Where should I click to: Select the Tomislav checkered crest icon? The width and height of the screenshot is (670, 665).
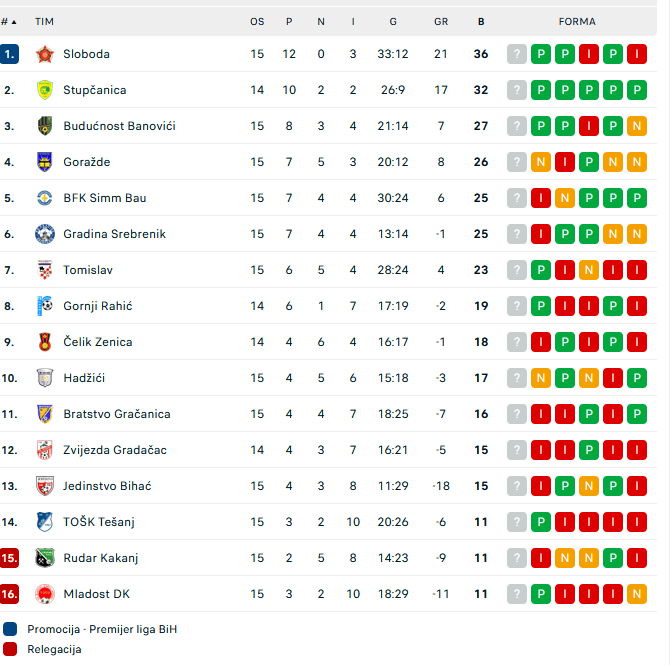(45, 270)
